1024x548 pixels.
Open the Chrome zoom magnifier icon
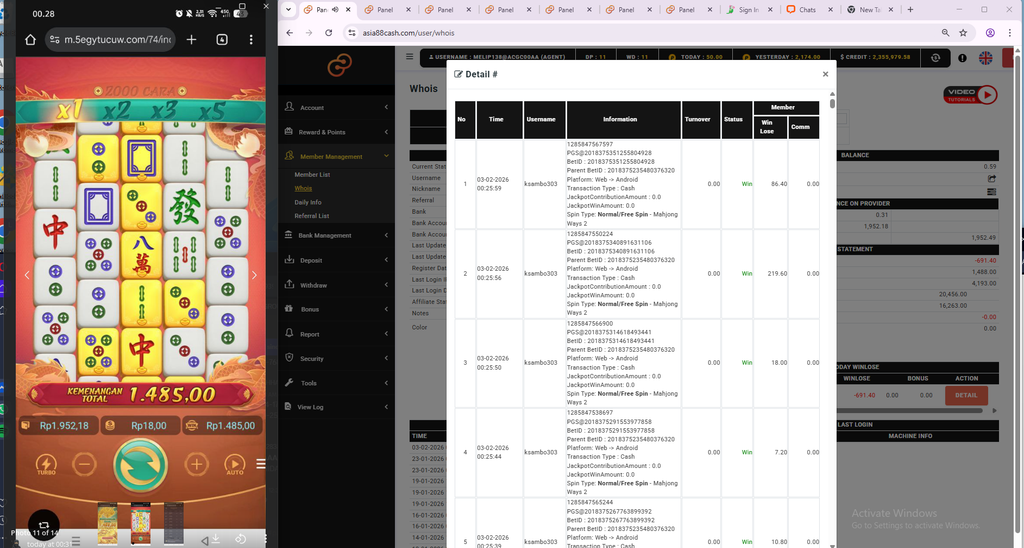[x=945, y=33]
